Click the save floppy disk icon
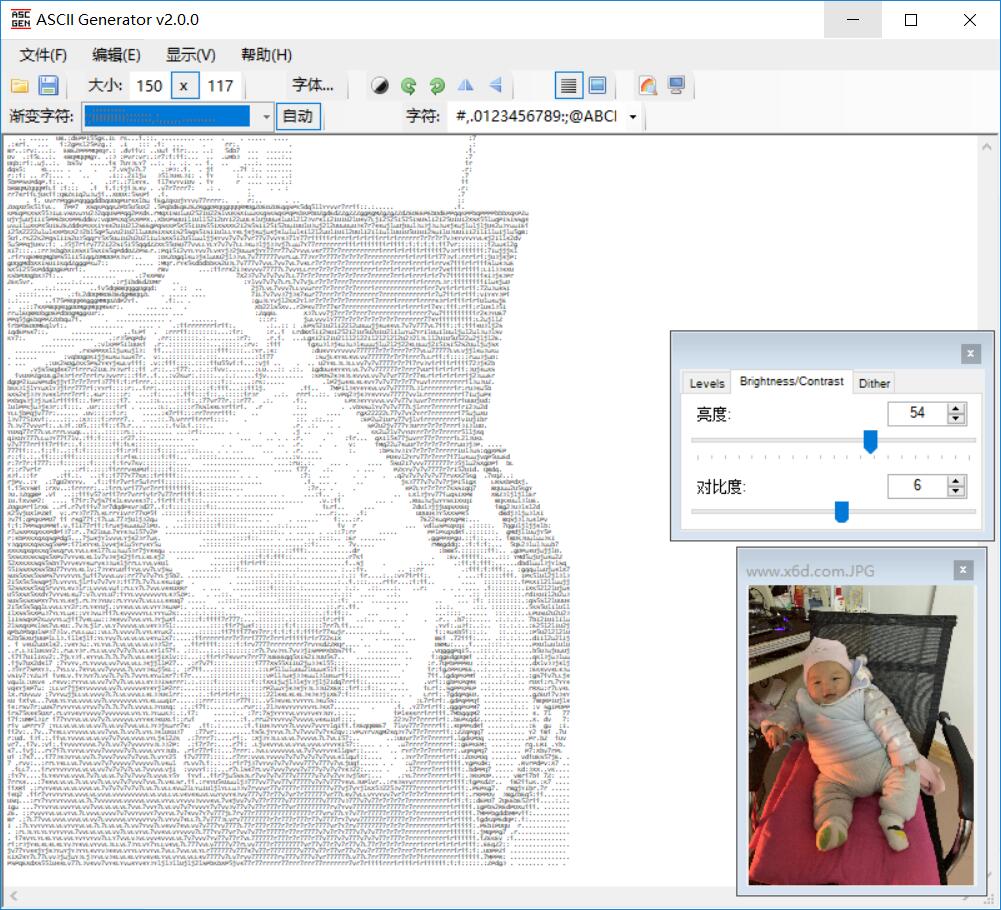The height and width of the screenshot is (910, 1001). pos(48,86)
